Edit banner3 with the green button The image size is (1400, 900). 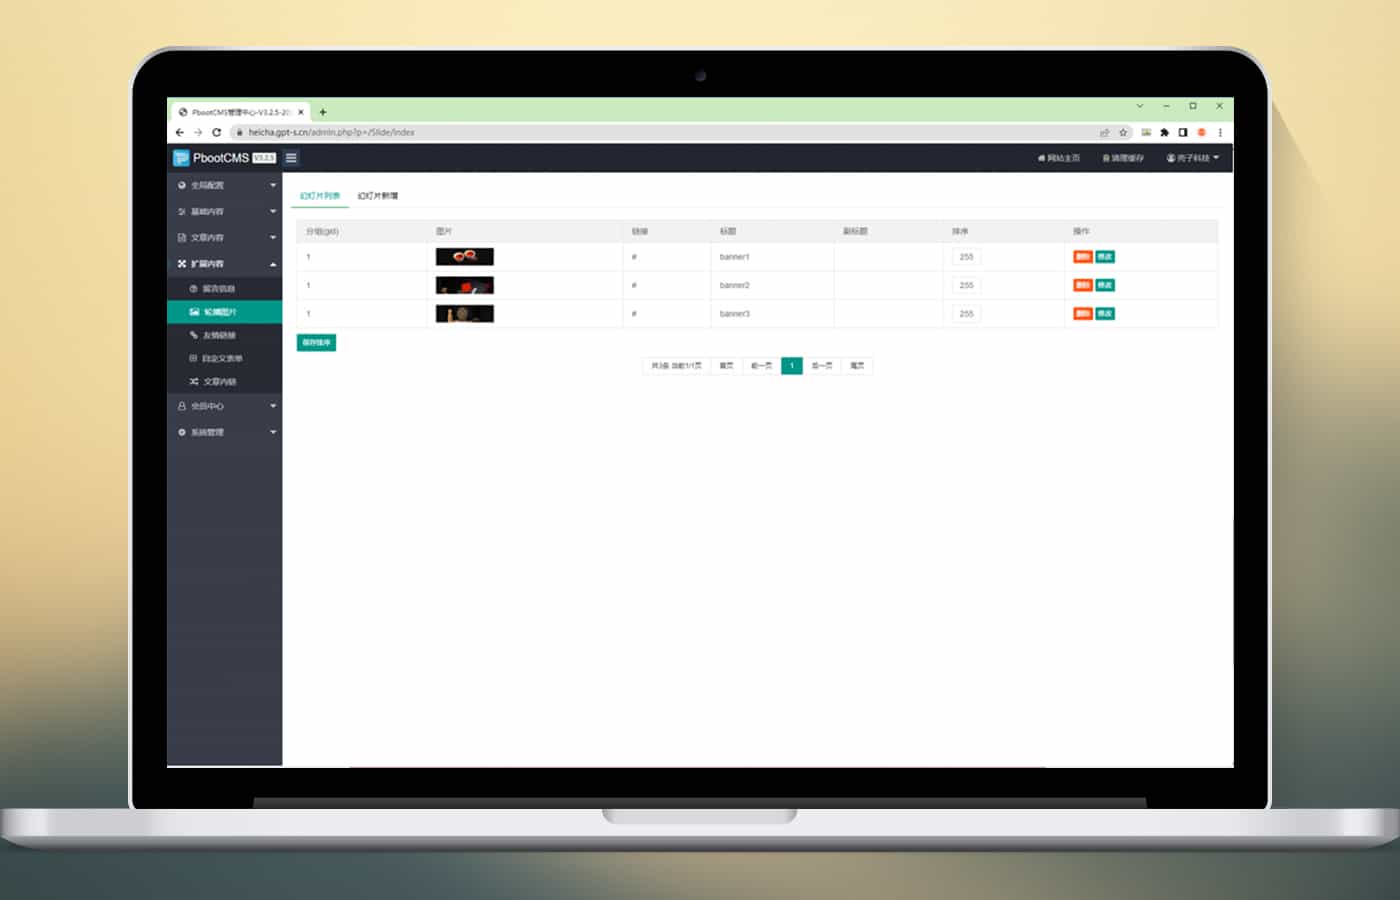pos(1105,314)
